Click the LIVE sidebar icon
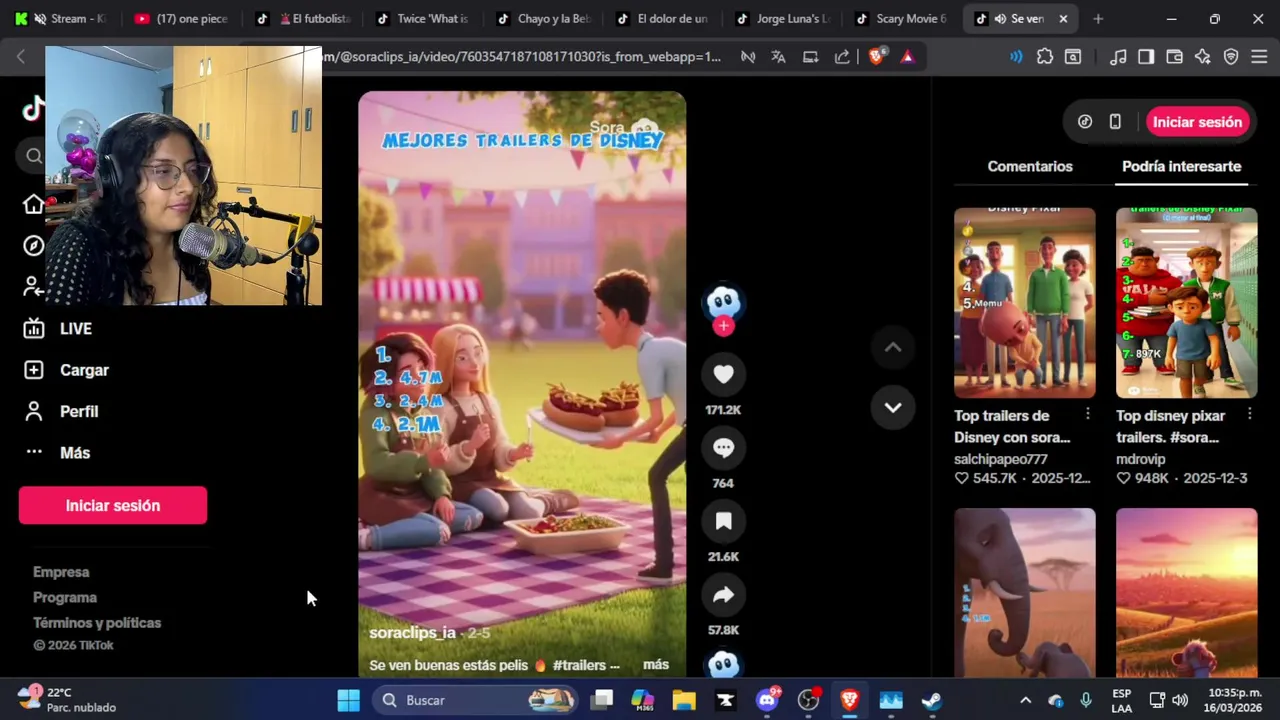Image resolution: width=1280 pixels, height=720 pixels. (34, 329)
